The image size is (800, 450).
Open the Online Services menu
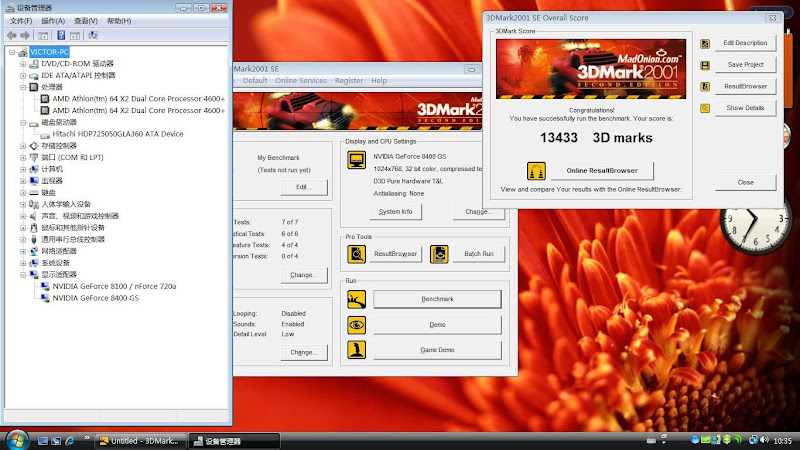[x=301, y=80]
